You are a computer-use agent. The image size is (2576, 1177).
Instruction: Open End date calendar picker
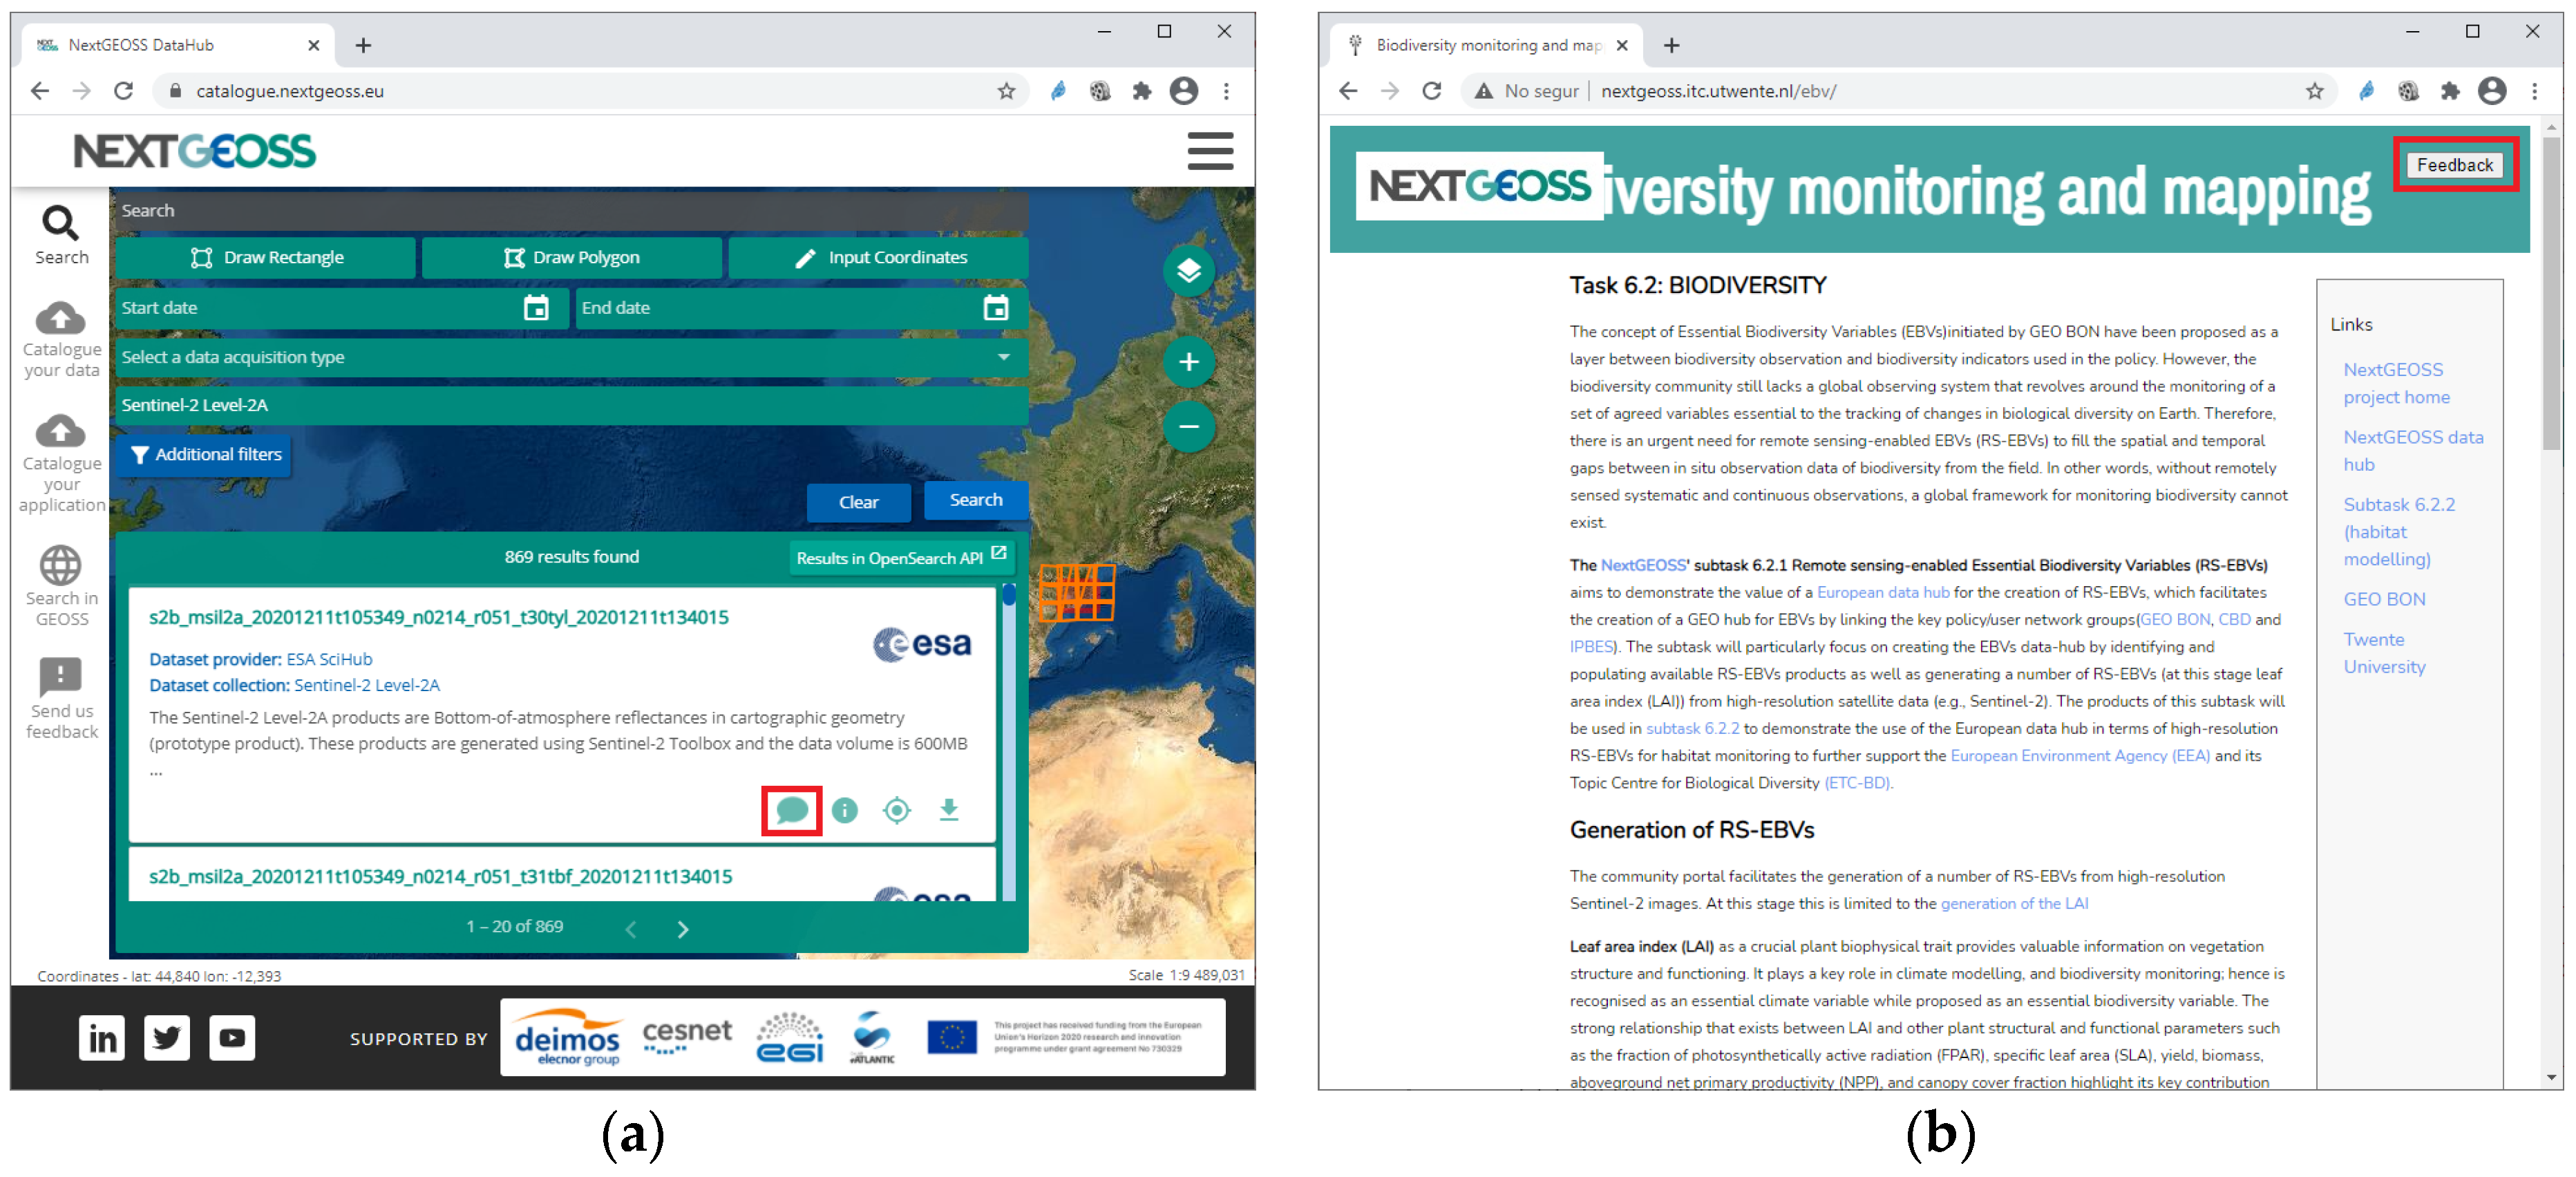(x=995, y=308)
